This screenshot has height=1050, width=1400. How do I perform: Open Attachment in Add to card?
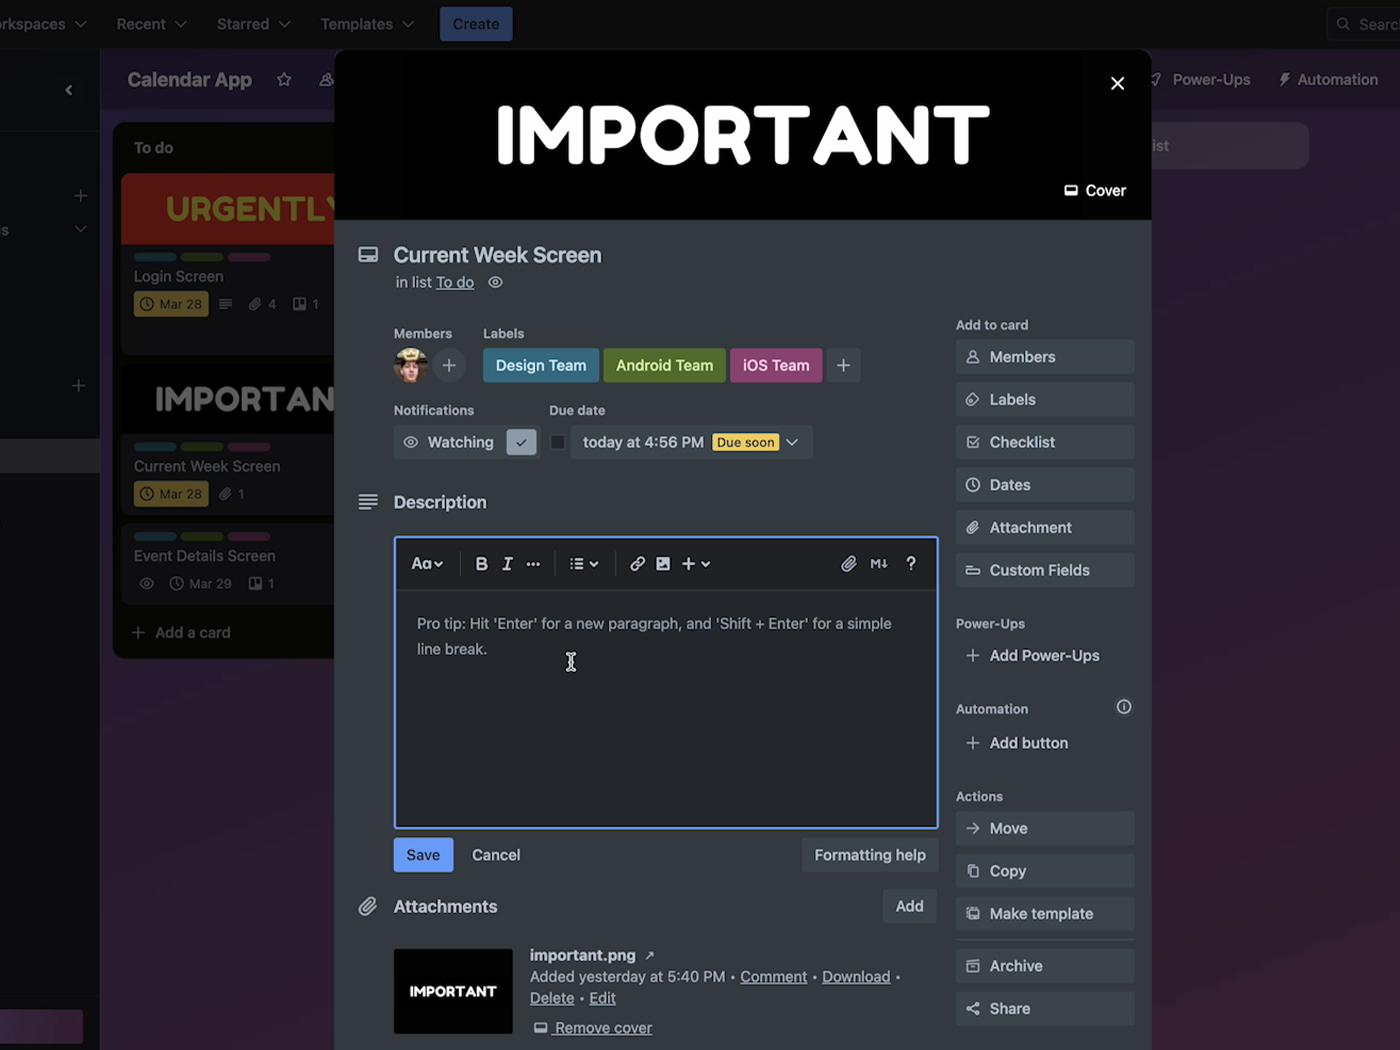1045,528
